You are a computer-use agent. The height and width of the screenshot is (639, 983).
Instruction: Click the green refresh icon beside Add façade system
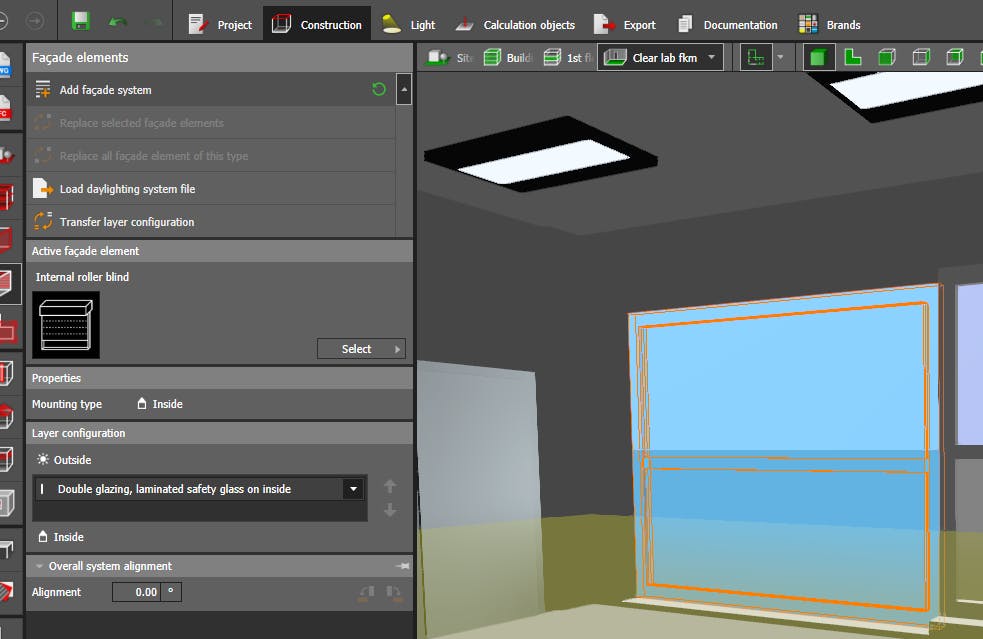379,89
